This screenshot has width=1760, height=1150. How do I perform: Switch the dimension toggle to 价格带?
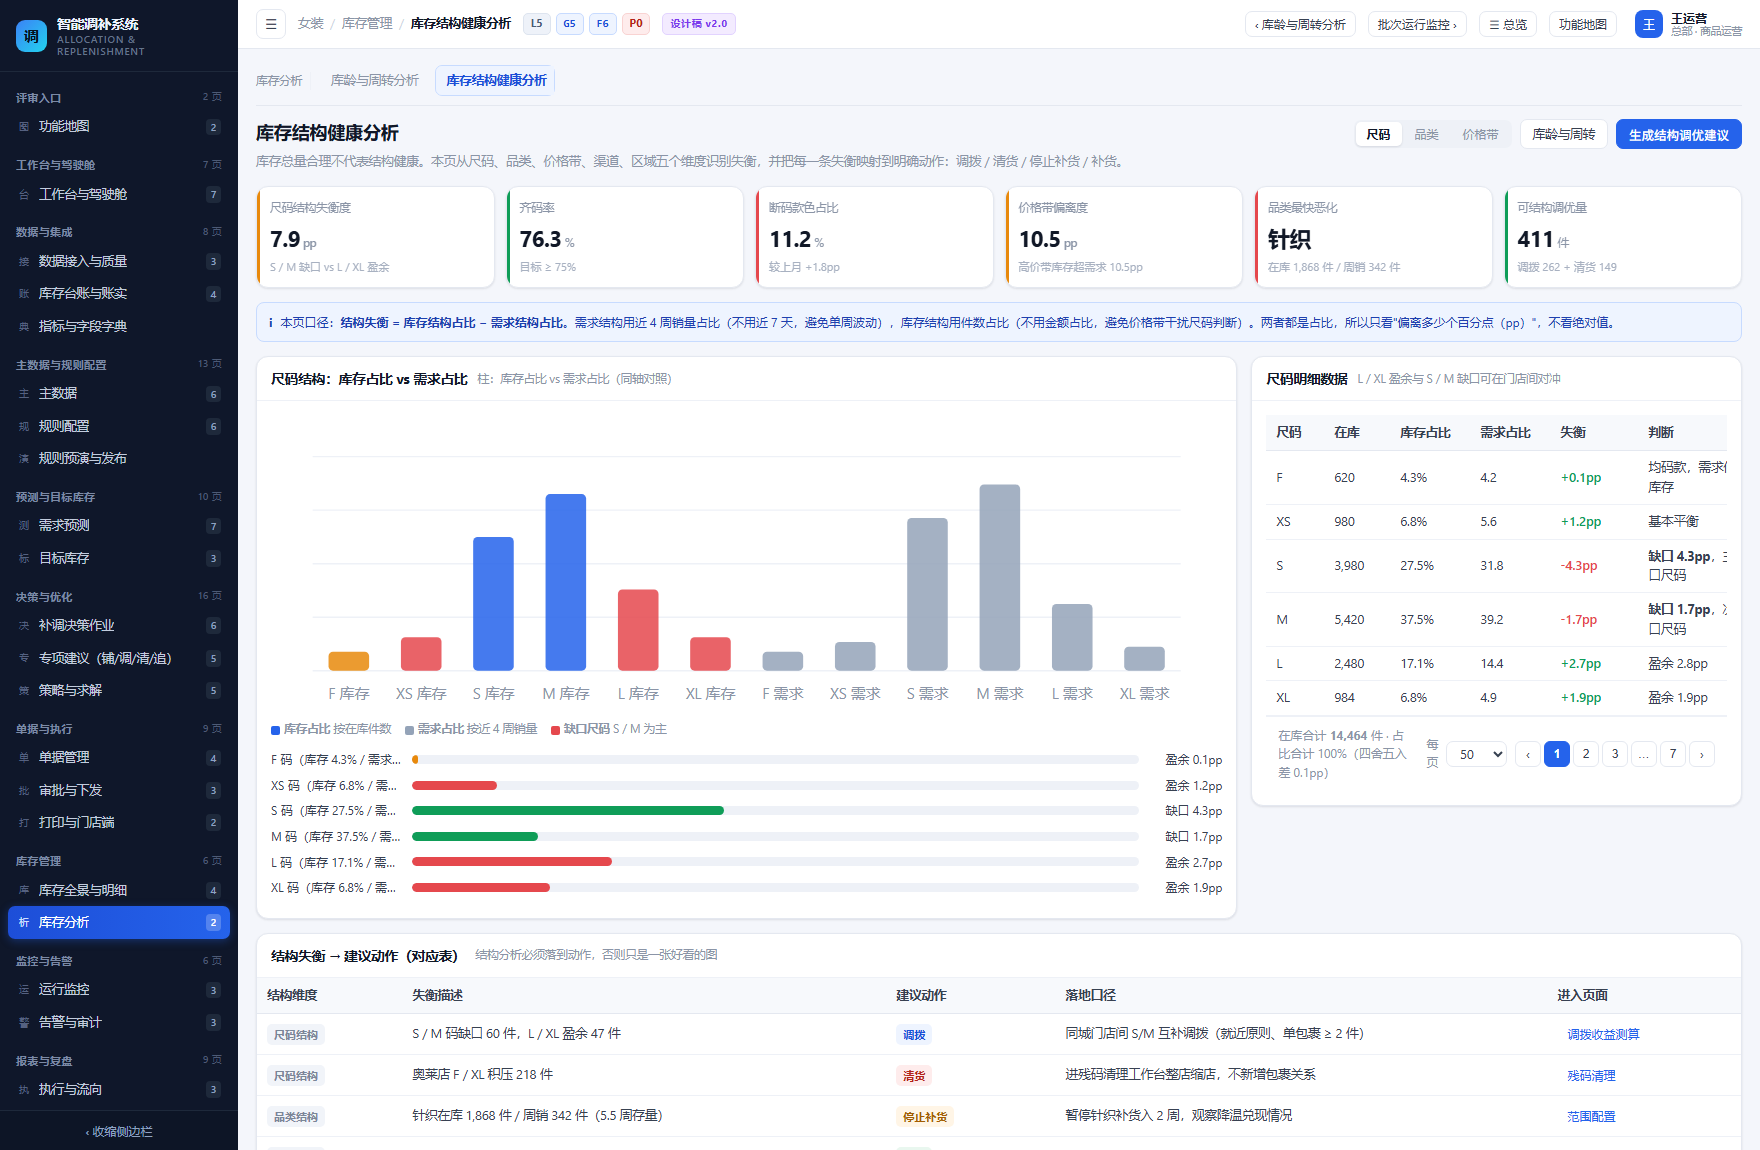1480,134
